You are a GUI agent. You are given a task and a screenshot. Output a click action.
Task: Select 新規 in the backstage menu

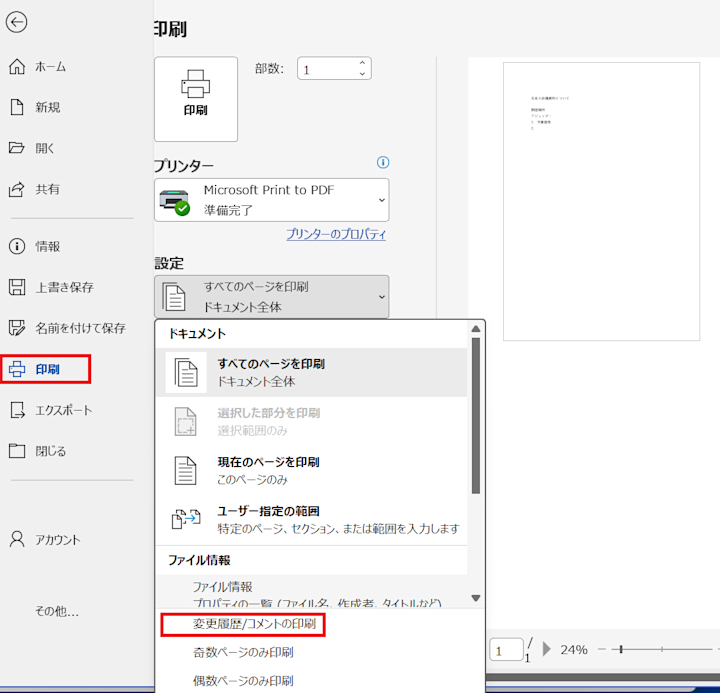(48, 107)
